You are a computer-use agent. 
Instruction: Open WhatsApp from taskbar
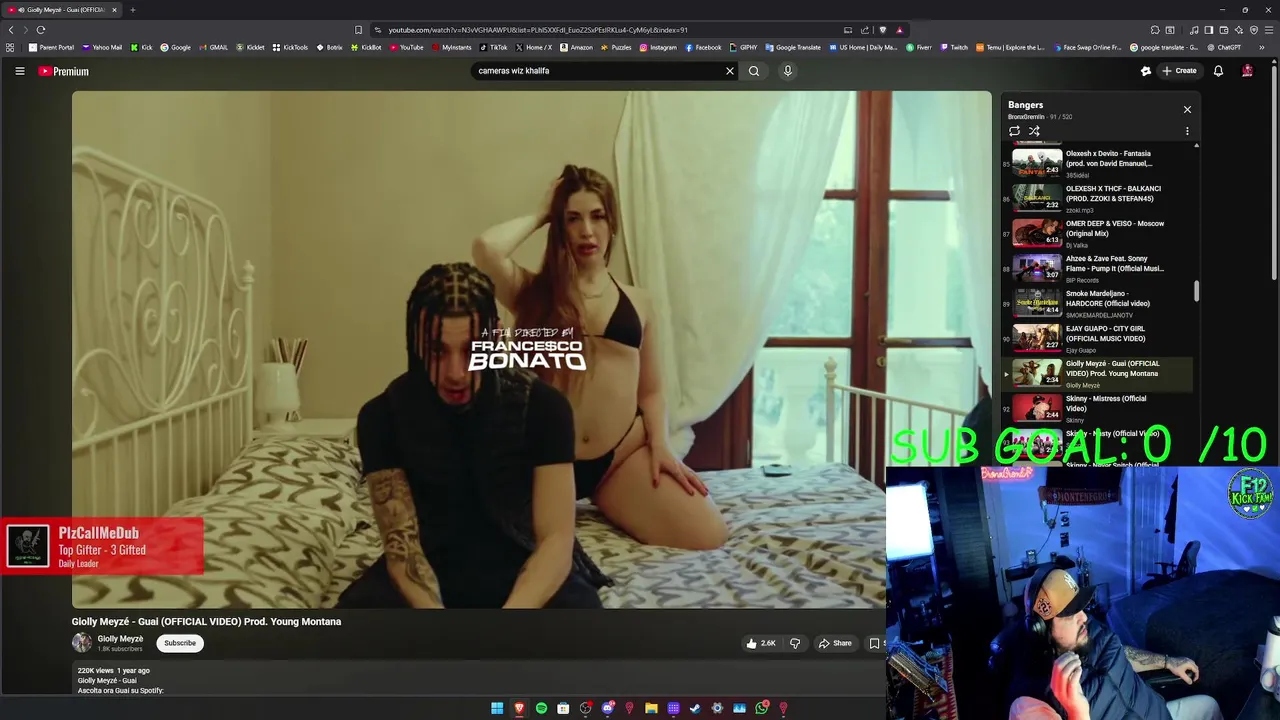pyautogui.click(x=762, y=708)
